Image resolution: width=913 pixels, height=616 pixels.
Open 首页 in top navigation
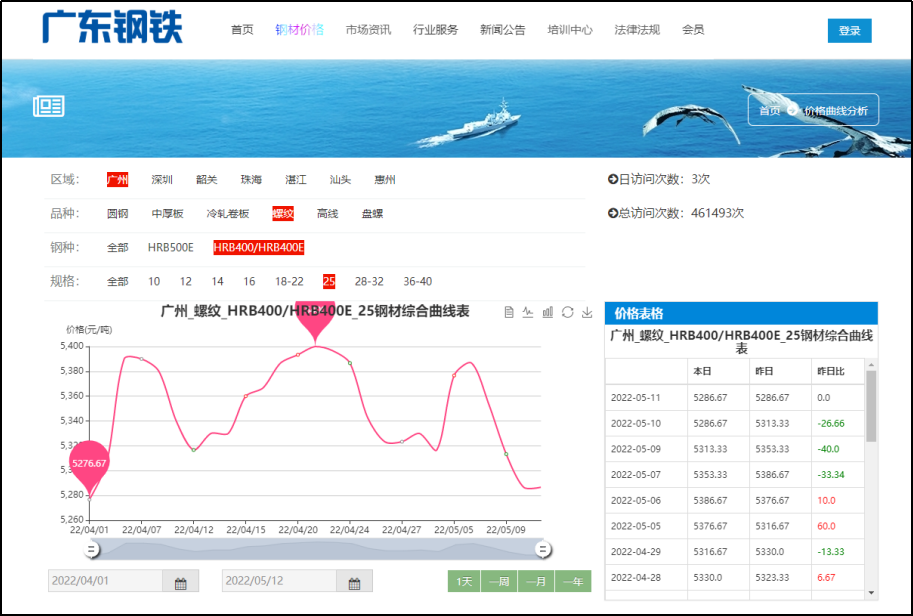(x=242, y=30)
